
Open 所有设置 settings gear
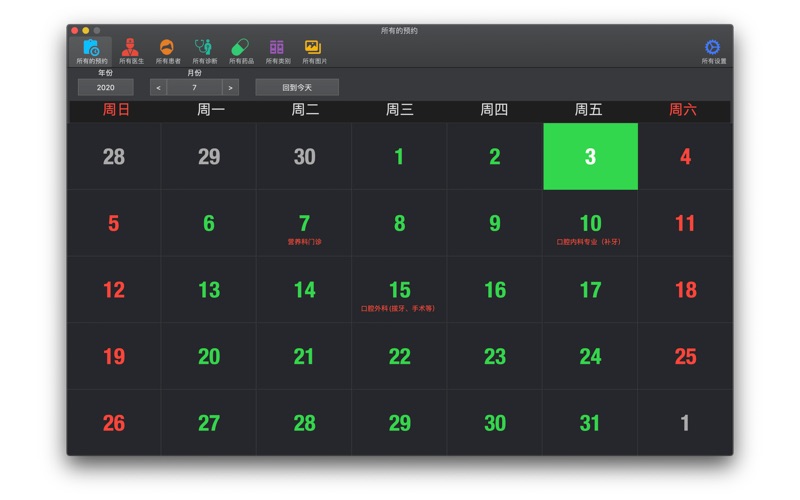tap(713, 51)
